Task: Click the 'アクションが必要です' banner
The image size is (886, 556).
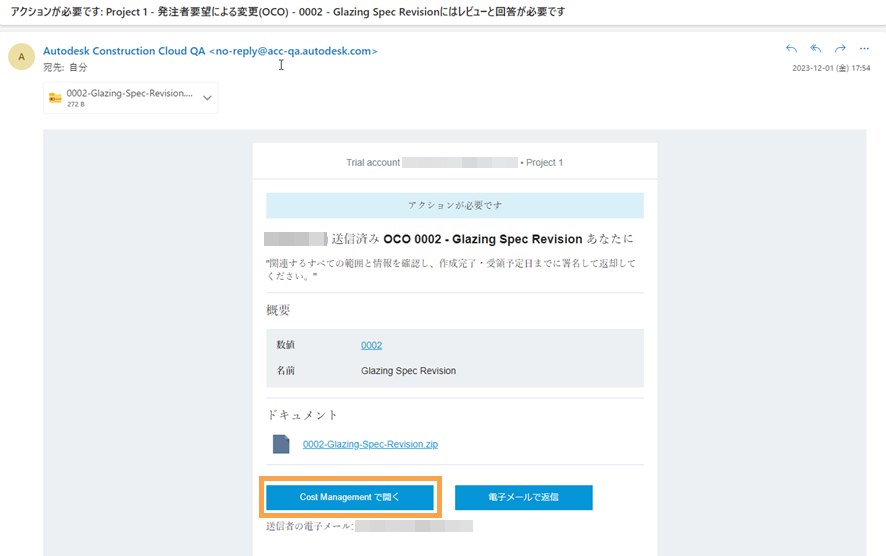Action: tap(455, 205)
